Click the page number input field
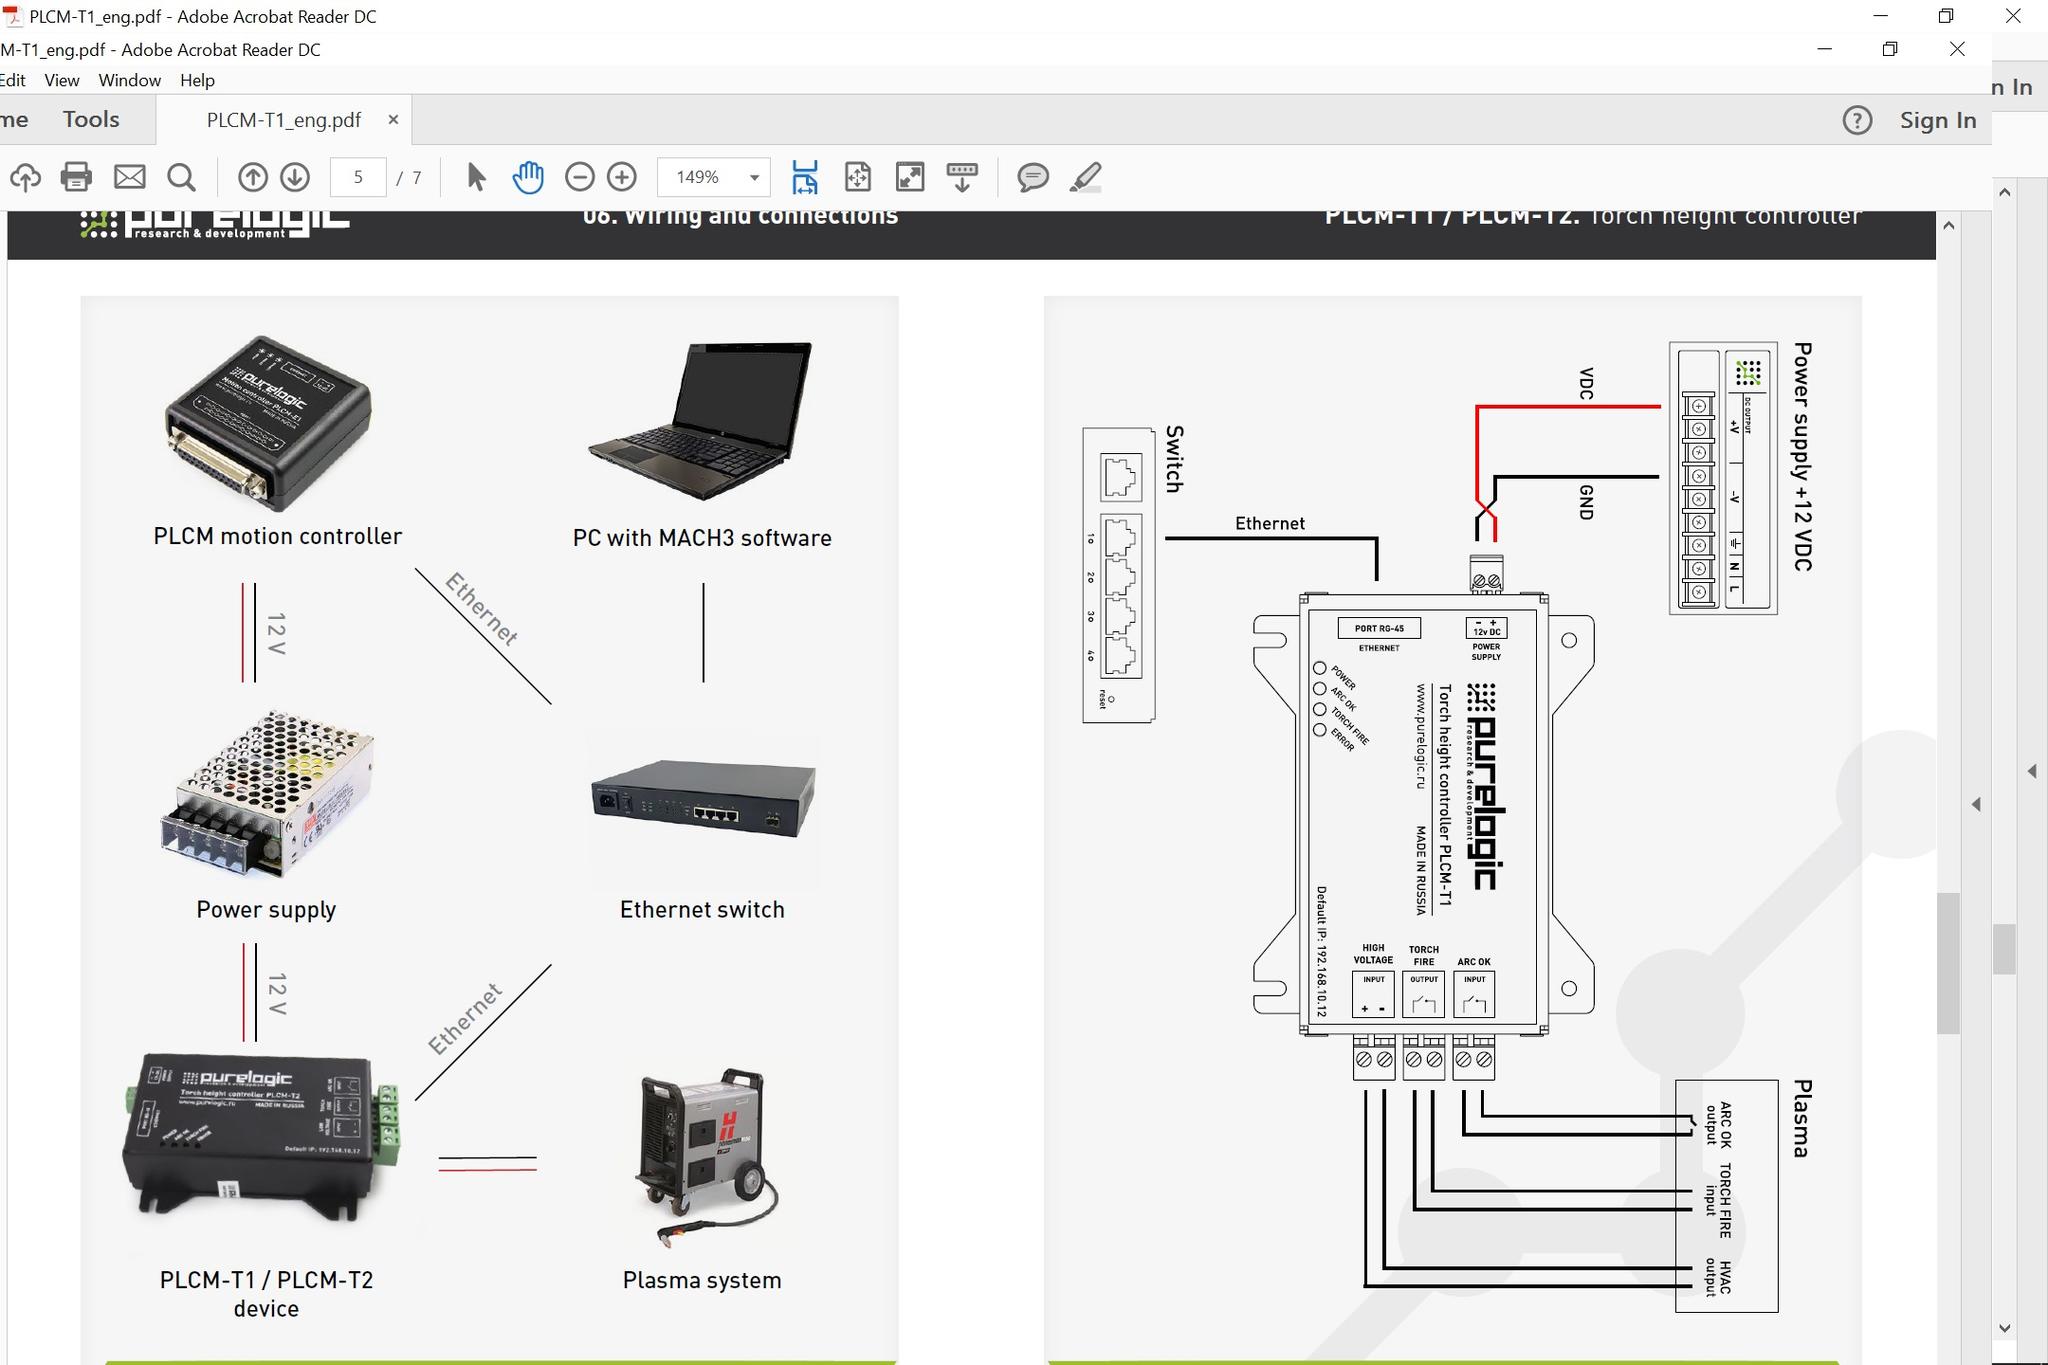Viewport: 2048px width, 1365px height. coord(357,177)
